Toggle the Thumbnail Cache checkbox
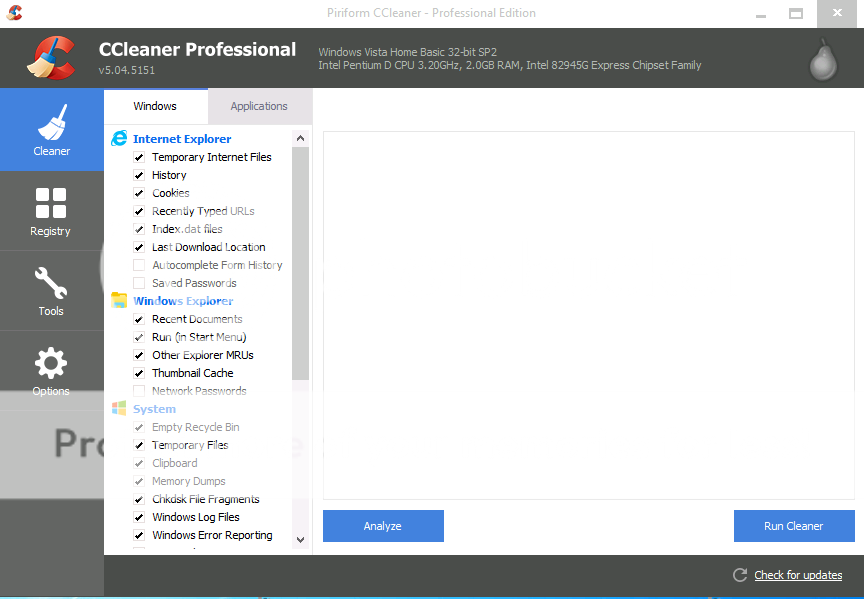 pyautogui.click(x=139, y=373)
